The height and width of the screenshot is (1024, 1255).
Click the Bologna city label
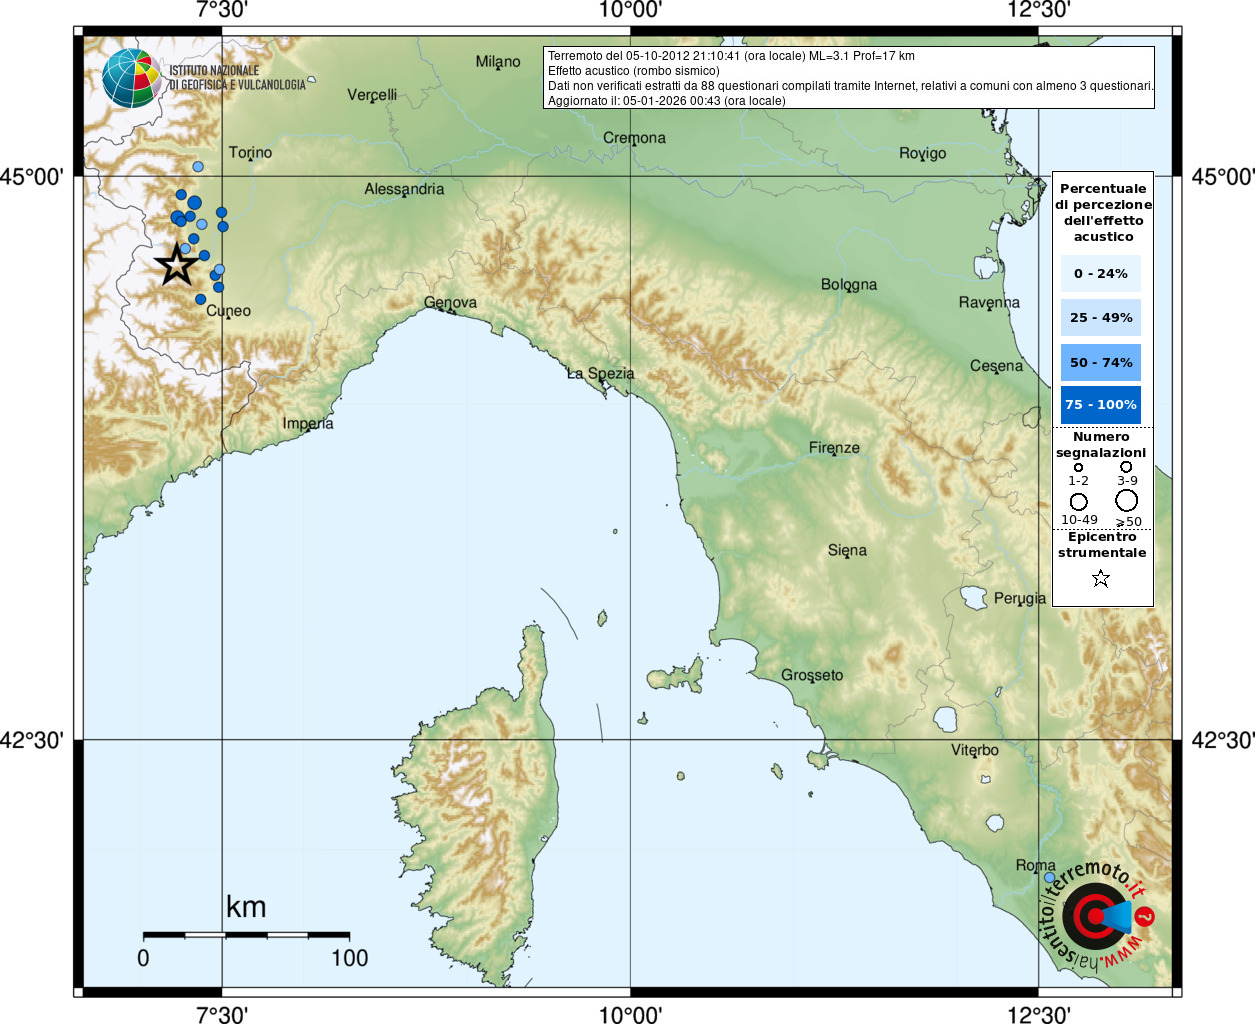849,284
